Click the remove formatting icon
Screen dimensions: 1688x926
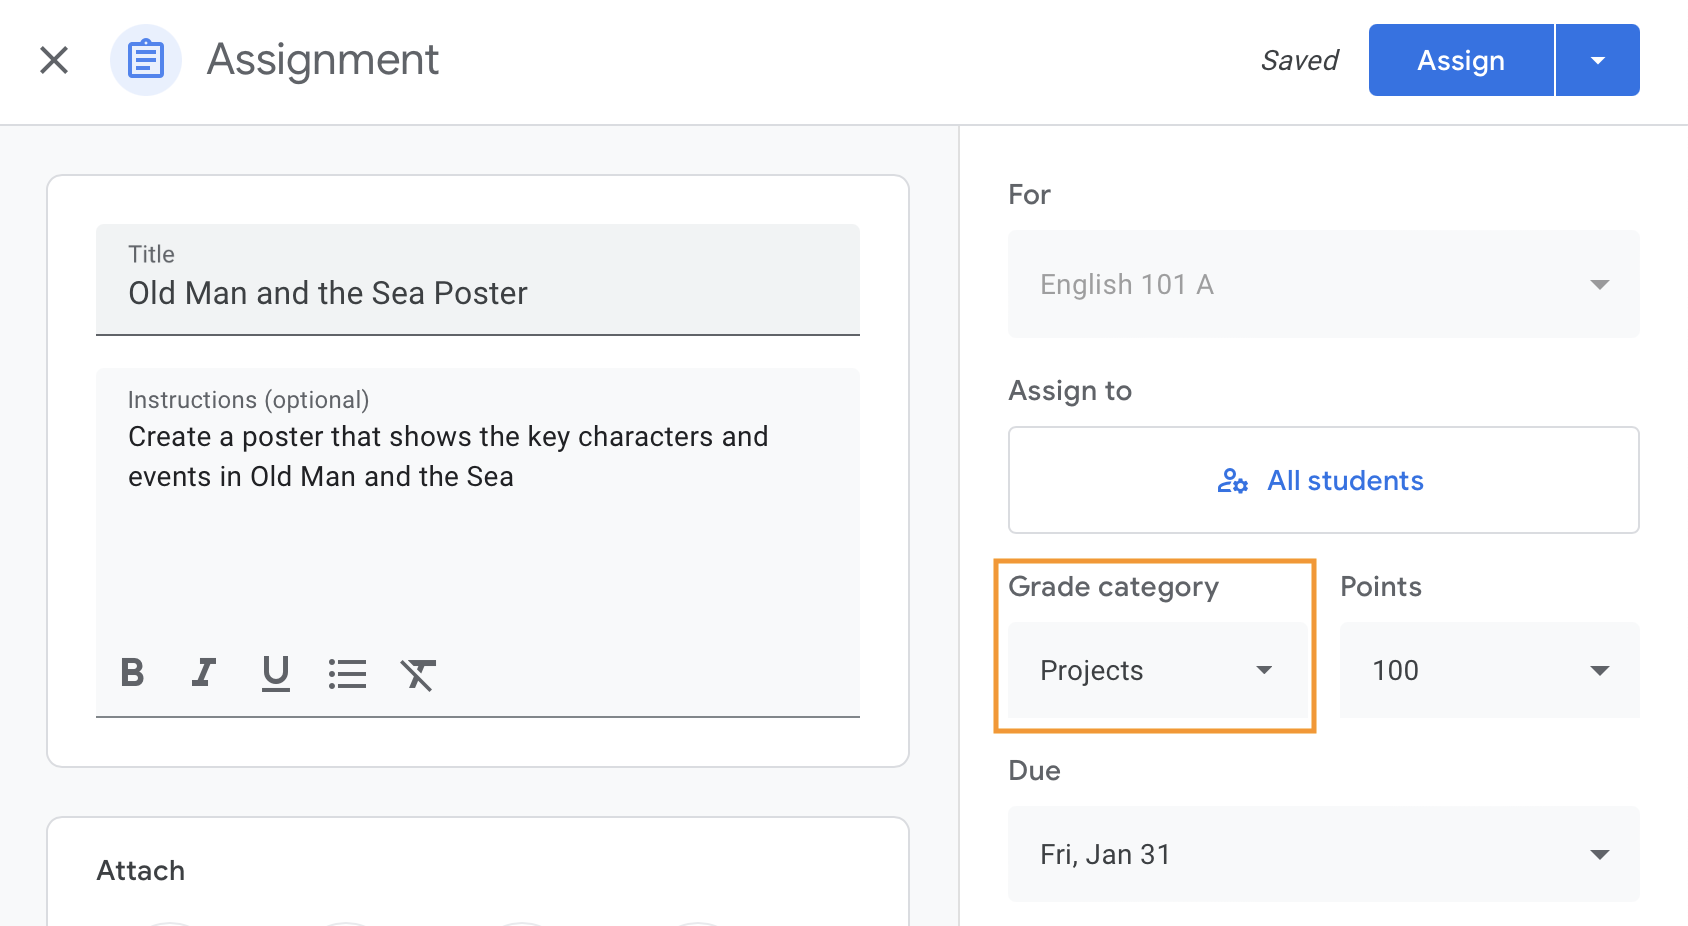coord(418,675)
